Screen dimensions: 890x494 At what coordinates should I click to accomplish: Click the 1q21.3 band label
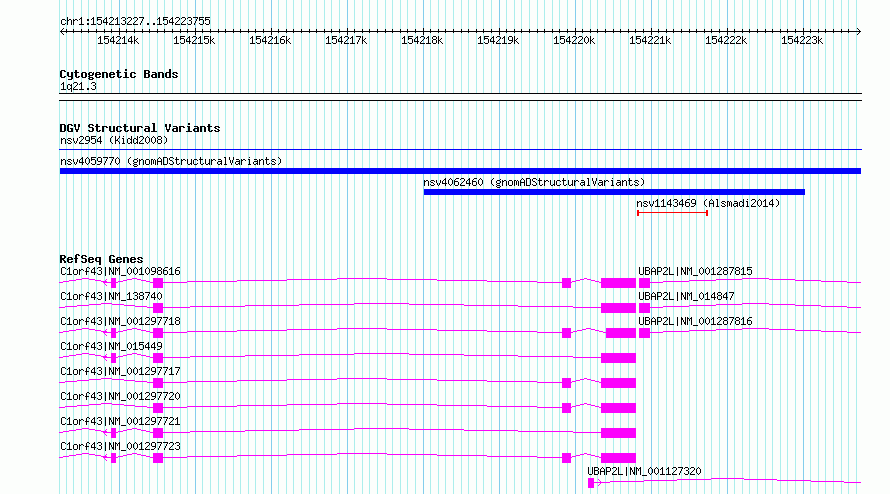(x=78, y=86)
